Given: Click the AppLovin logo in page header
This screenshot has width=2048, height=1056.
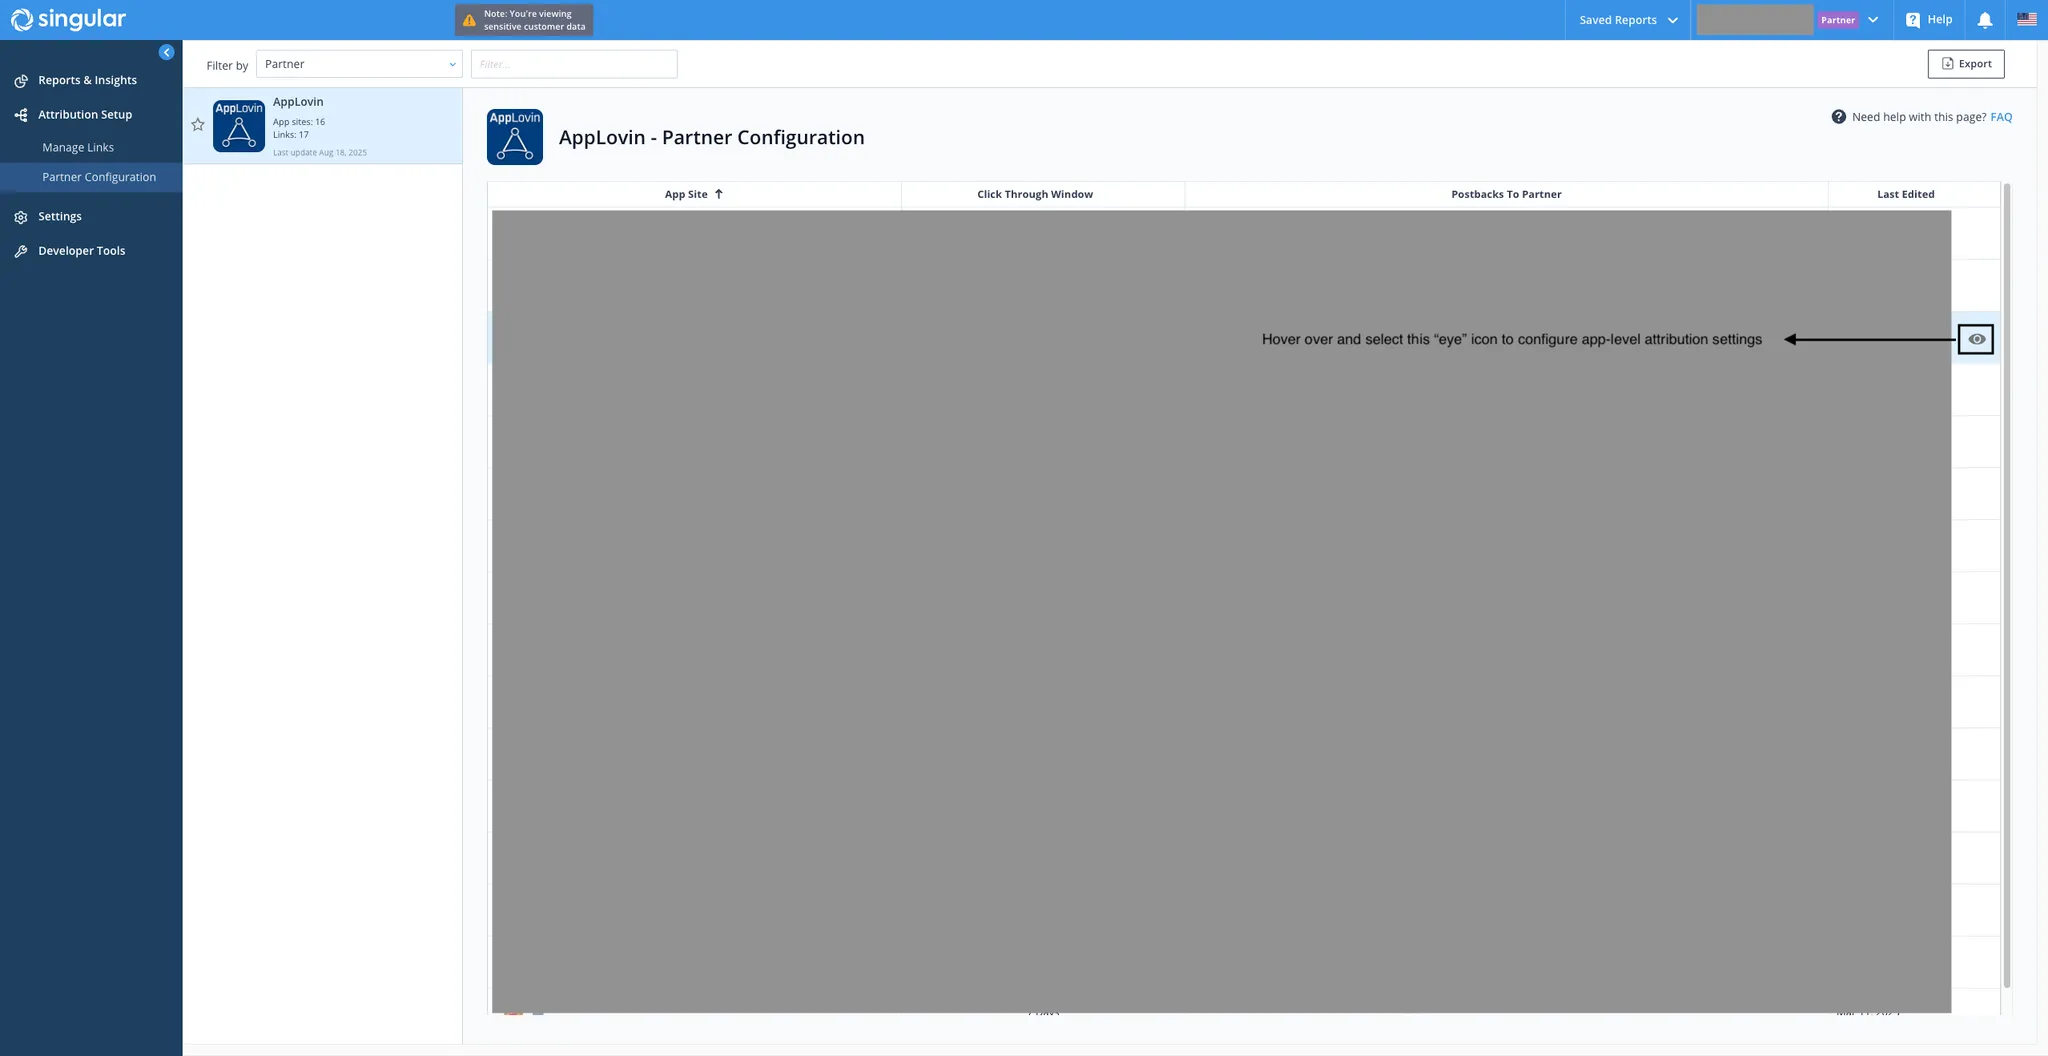Looking at the screenshot, I should [x=515, y=137].
